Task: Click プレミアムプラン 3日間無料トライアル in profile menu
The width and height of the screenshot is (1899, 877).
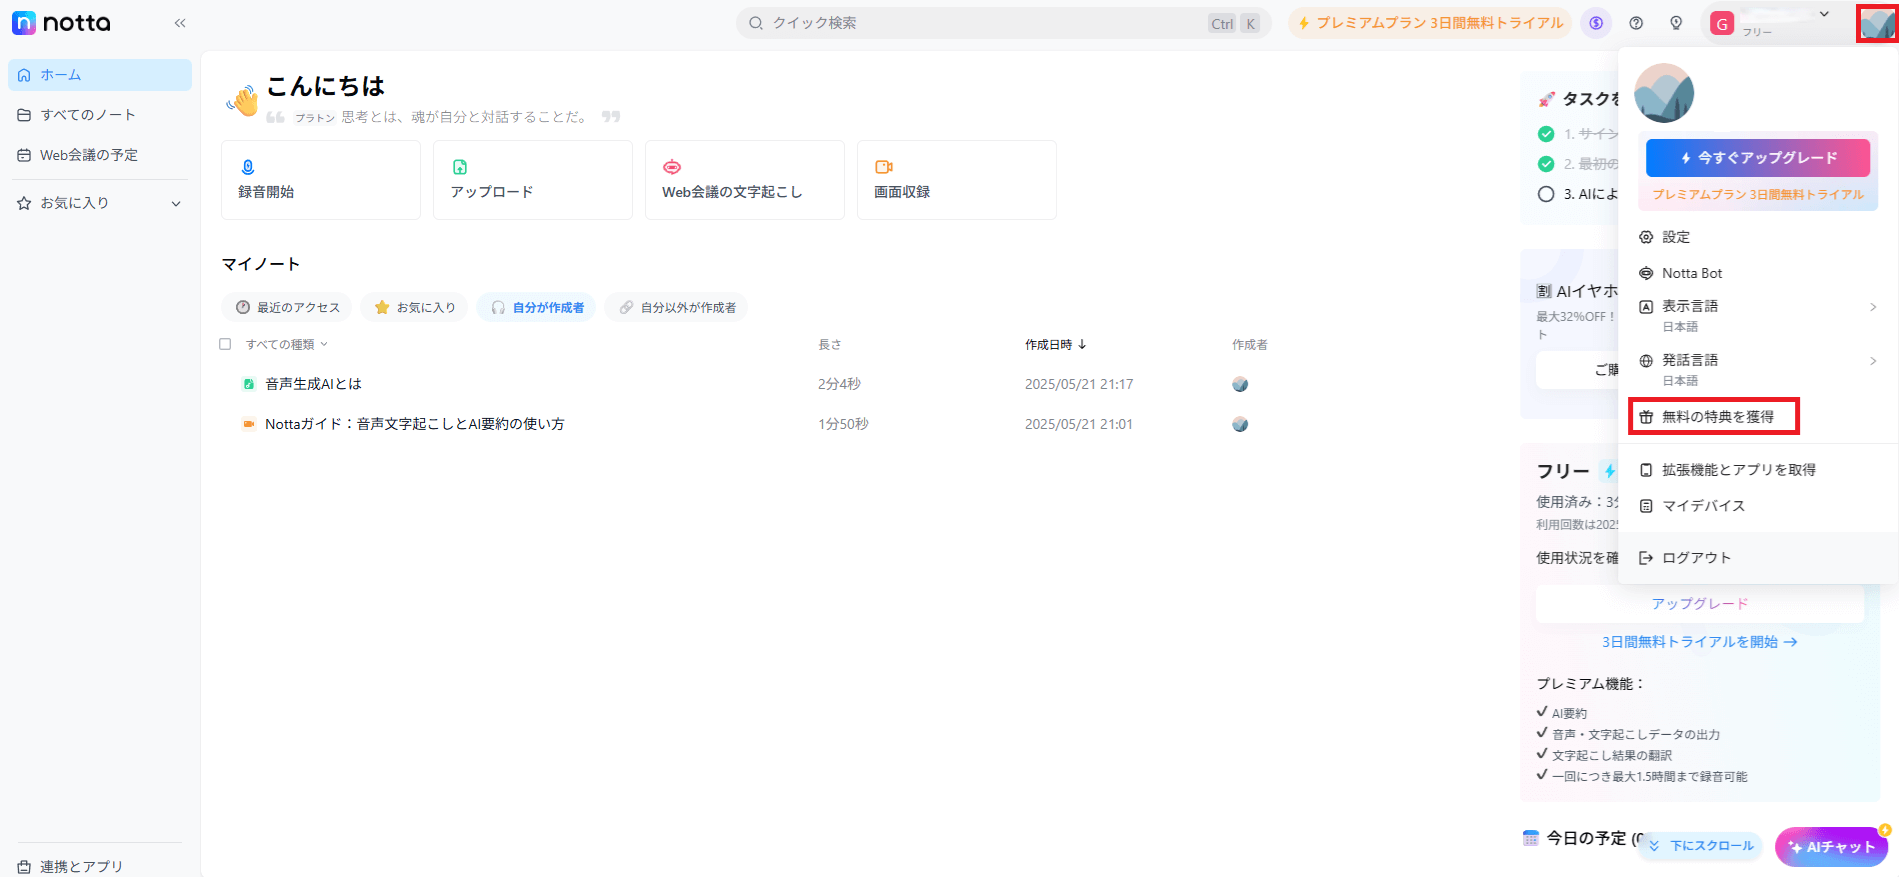Action: [x=1758, y=194]
